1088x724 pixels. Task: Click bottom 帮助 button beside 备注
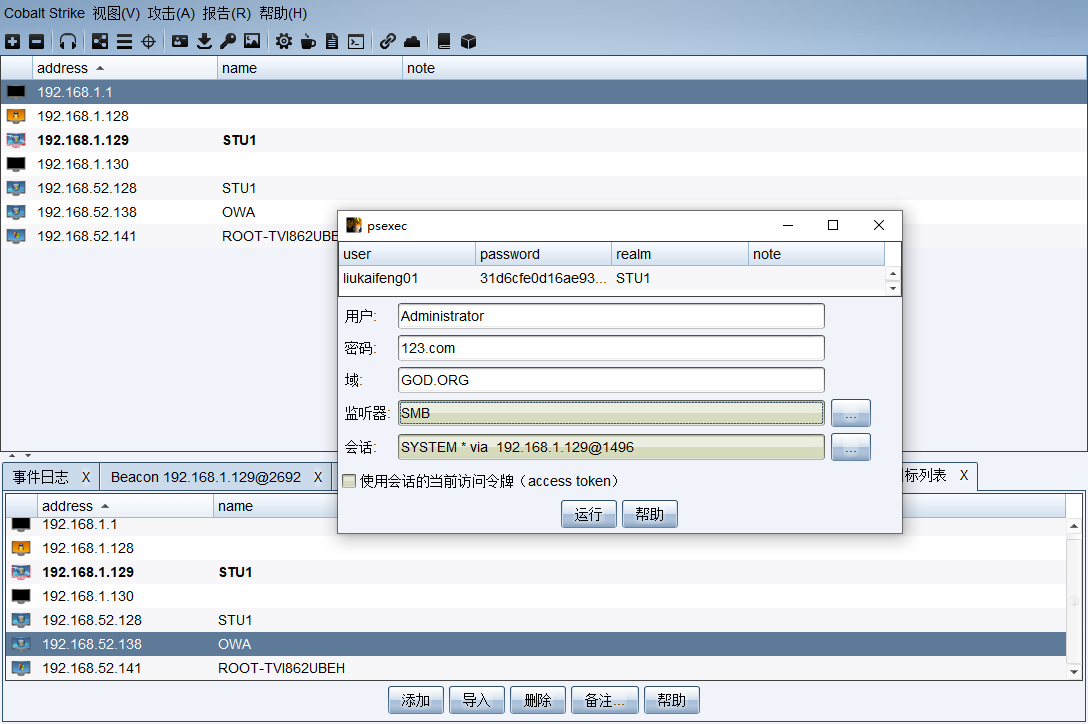pyautogui.click(x=672, y=700)
